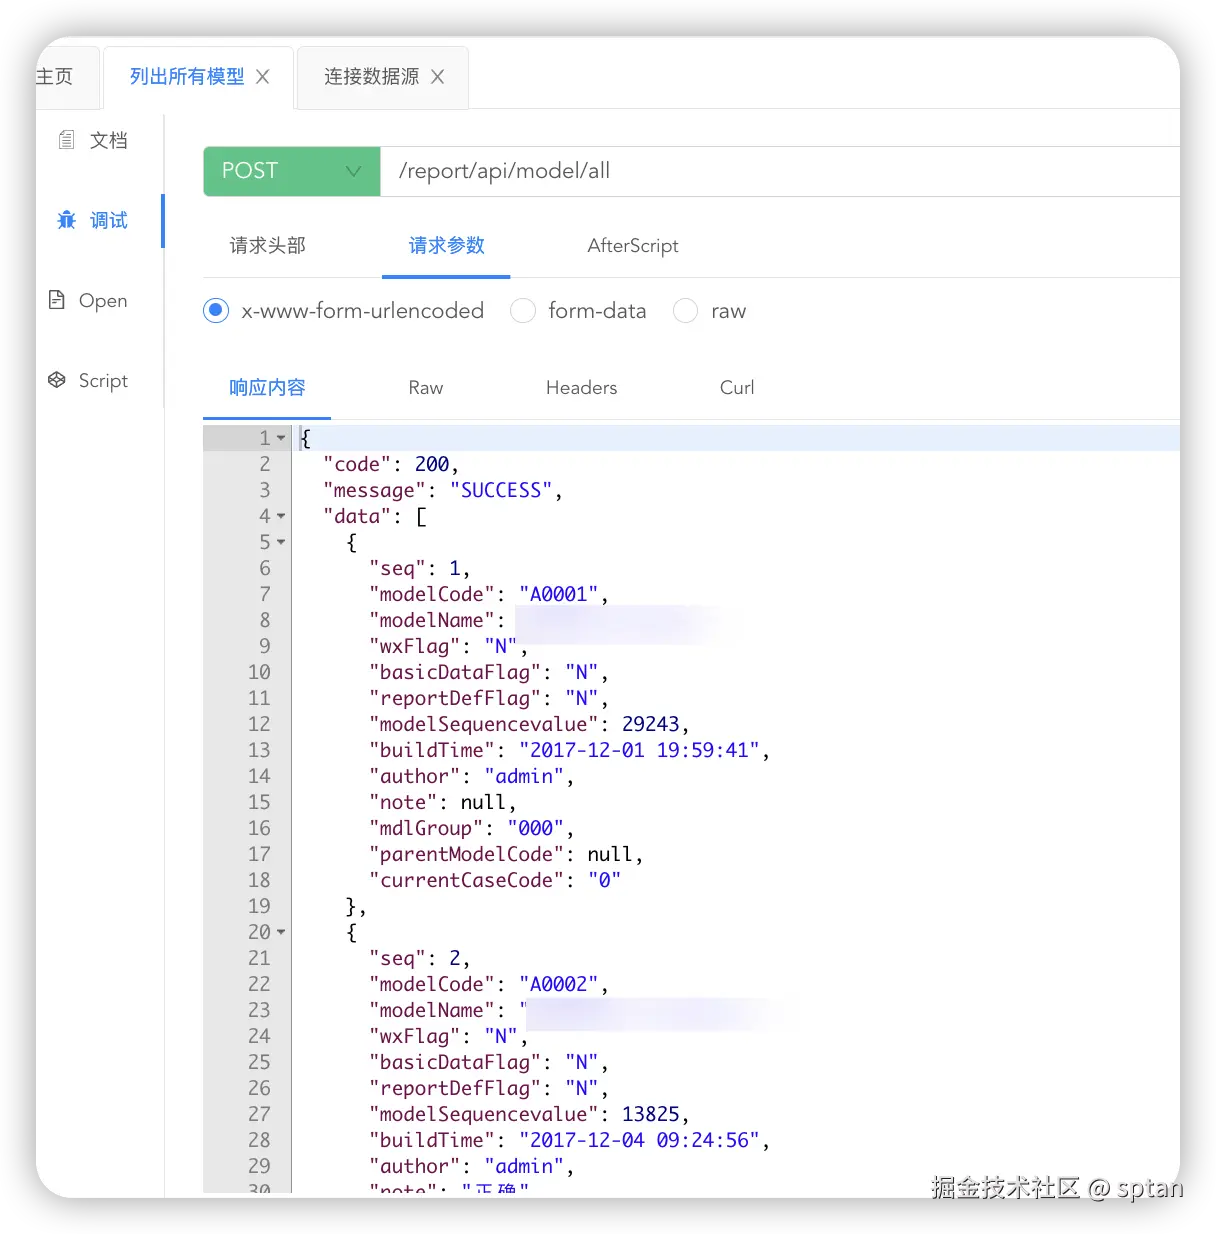Show the 响应内容 response content tab
This screenshot has width=1216, height=1234.
click(267, 387)
